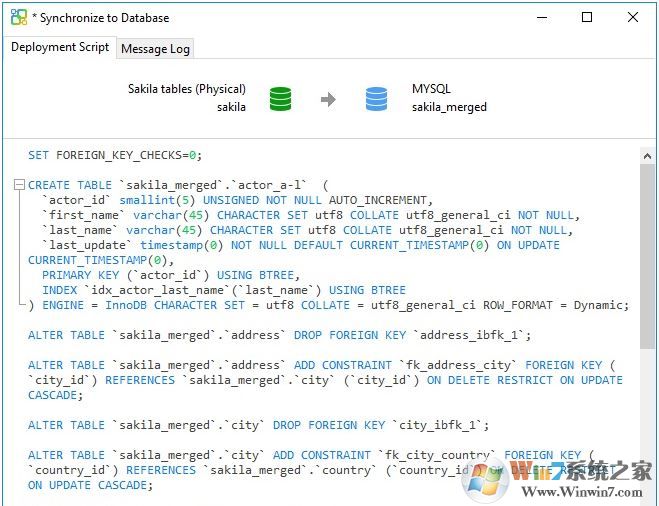Close the Synchronize to Database window
The width and height of the screenshot is (659, 506).
(x=633, y=17)
